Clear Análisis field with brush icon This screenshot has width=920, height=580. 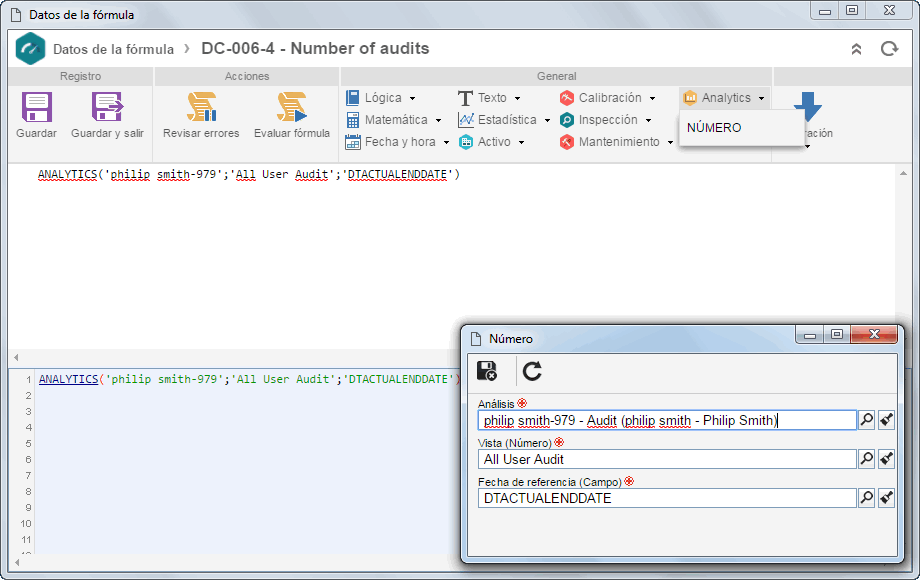tap(887, 420)
